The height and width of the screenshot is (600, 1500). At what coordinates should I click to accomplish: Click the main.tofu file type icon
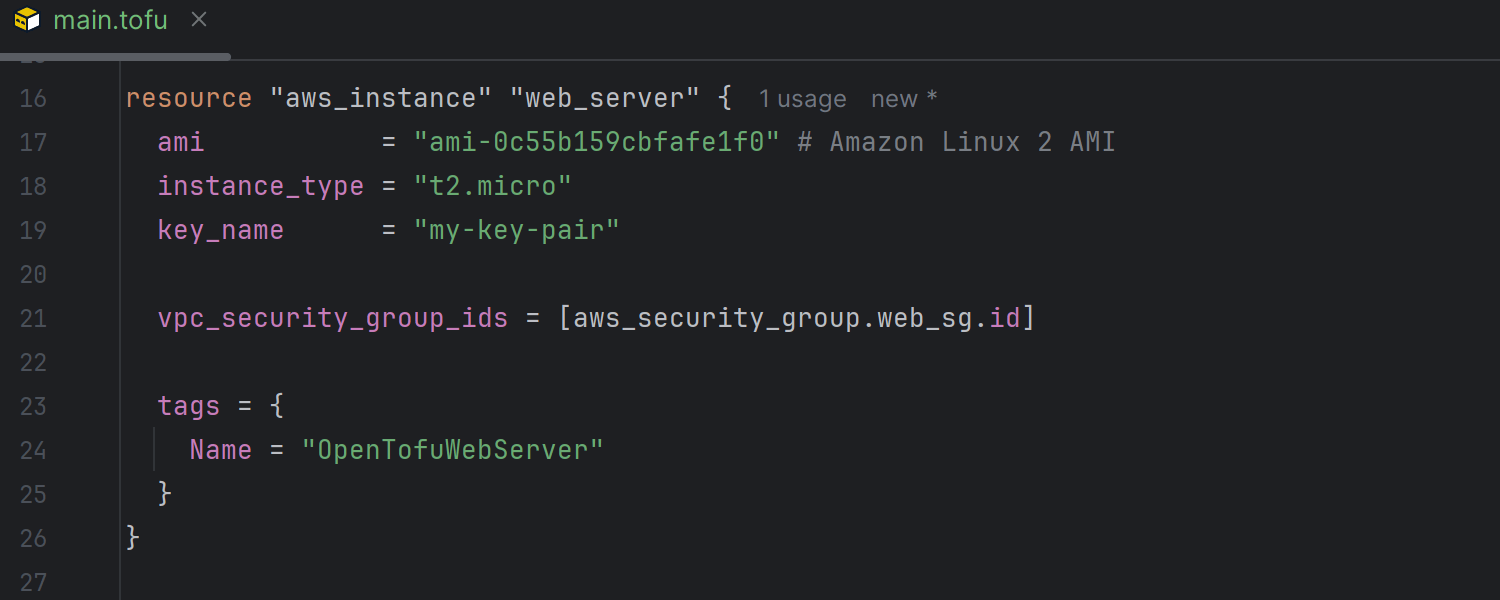pyautogui.click(x=27, y=19)
